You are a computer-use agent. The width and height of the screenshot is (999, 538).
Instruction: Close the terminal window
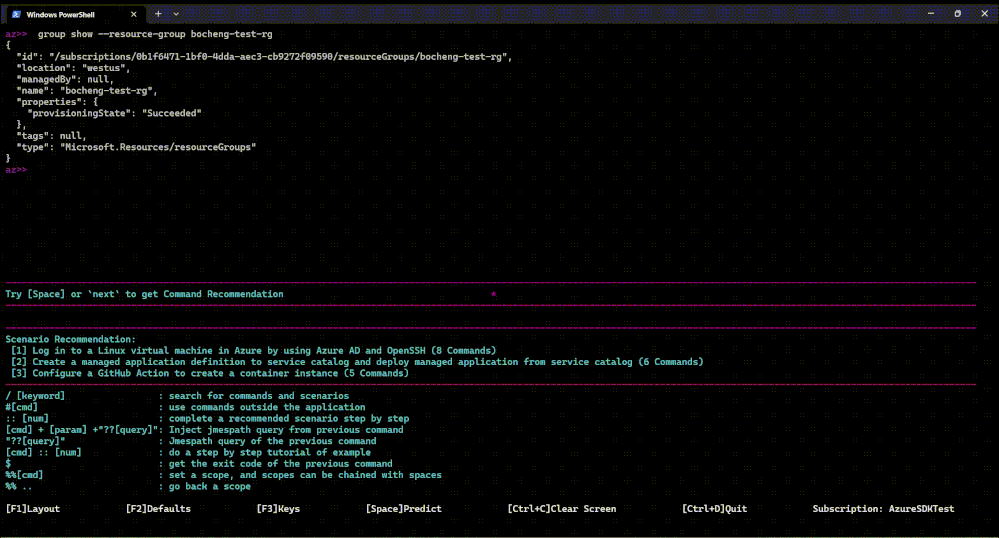click(984, 13)
